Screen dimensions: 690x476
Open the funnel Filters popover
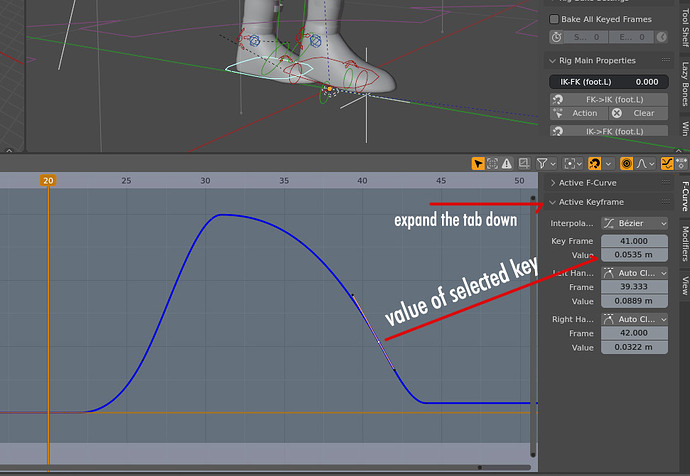546,164
